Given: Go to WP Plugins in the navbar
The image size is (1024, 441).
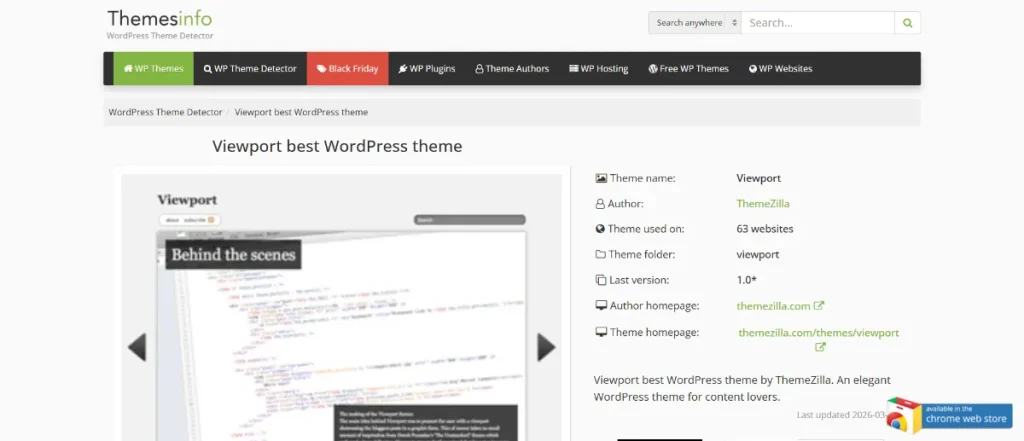Looking at the screenshot, I should coord(427,69).
